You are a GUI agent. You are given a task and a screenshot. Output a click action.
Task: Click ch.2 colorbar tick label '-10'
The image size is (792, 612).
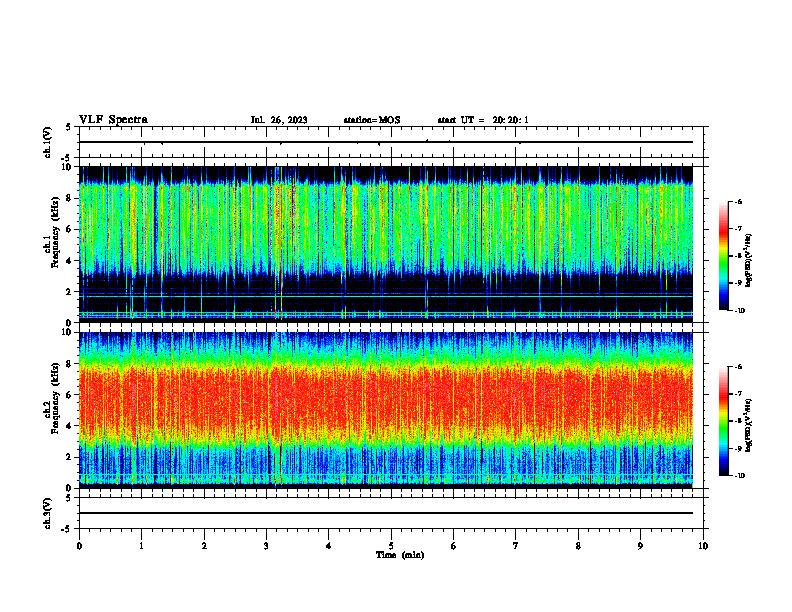point(739,475)
